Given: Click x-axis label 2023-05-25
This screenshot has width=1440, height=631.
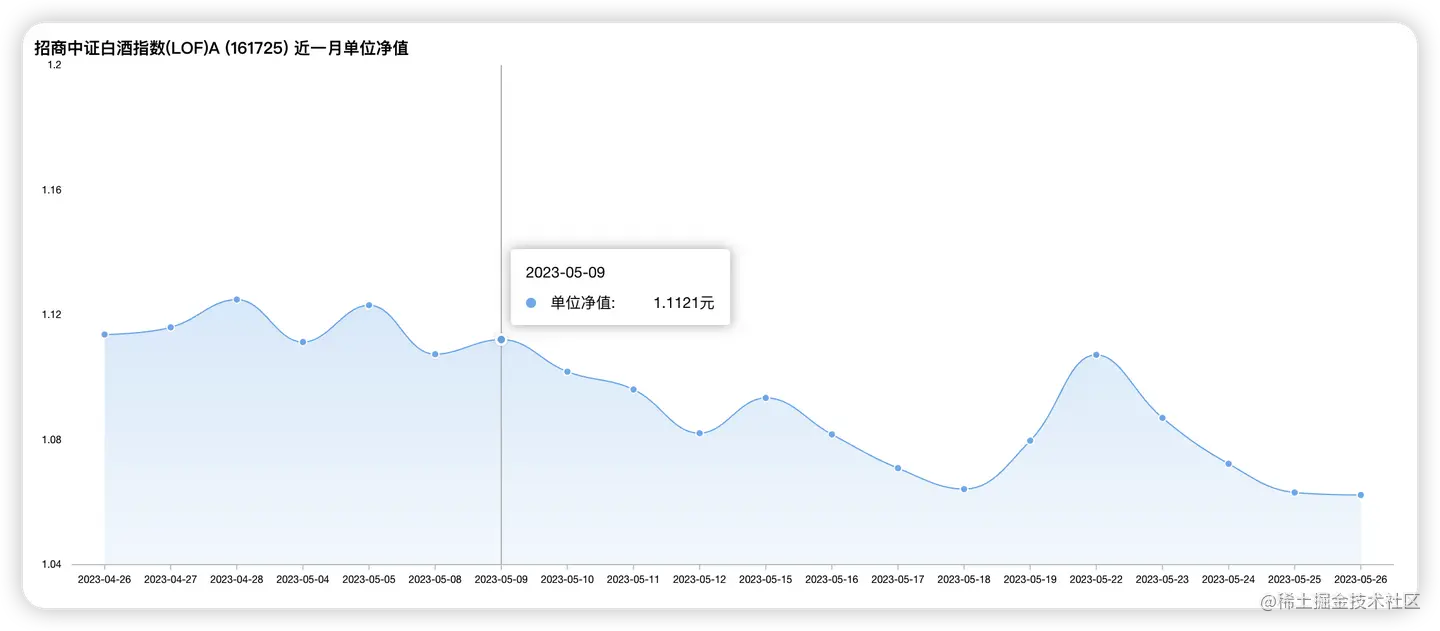Looking at the screenshot, I should tap(1294, 579).
